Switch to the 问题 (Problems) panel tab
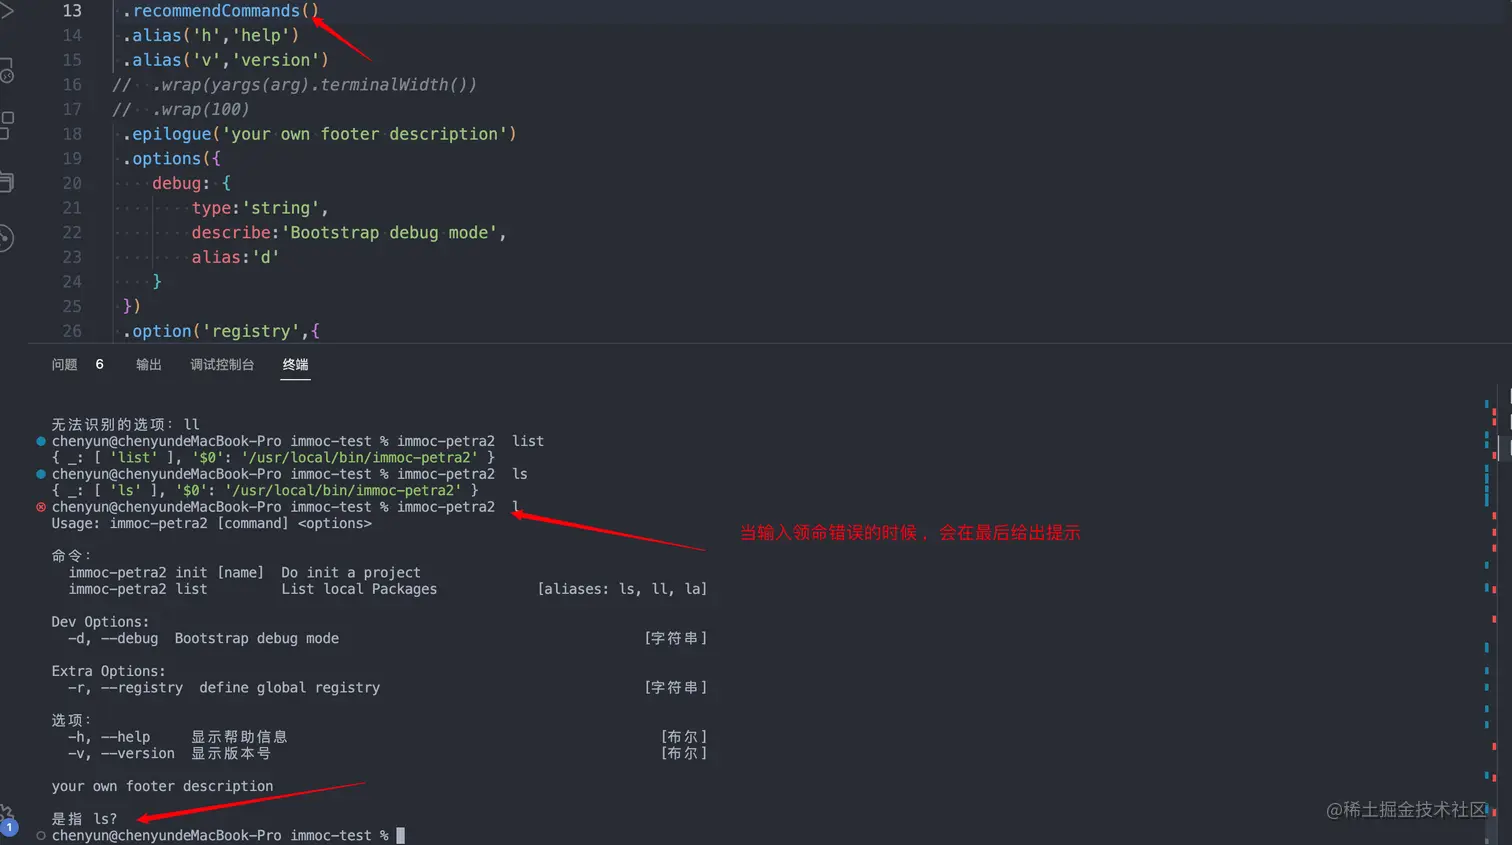Image resolution: width=1512 pixels, height=845 pixels. pyautogui.click(x=64, y=365)
